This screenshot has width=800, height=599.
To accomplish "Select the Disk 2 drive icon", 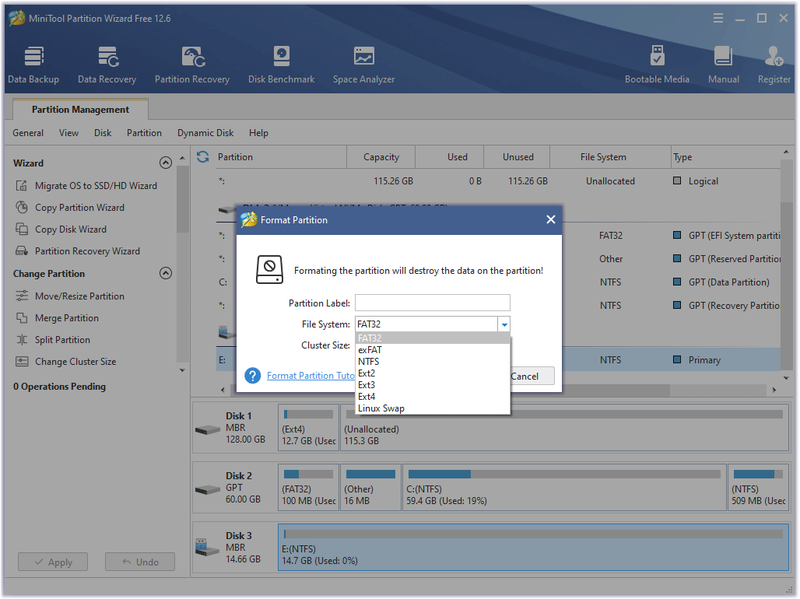I will (207, 490).
